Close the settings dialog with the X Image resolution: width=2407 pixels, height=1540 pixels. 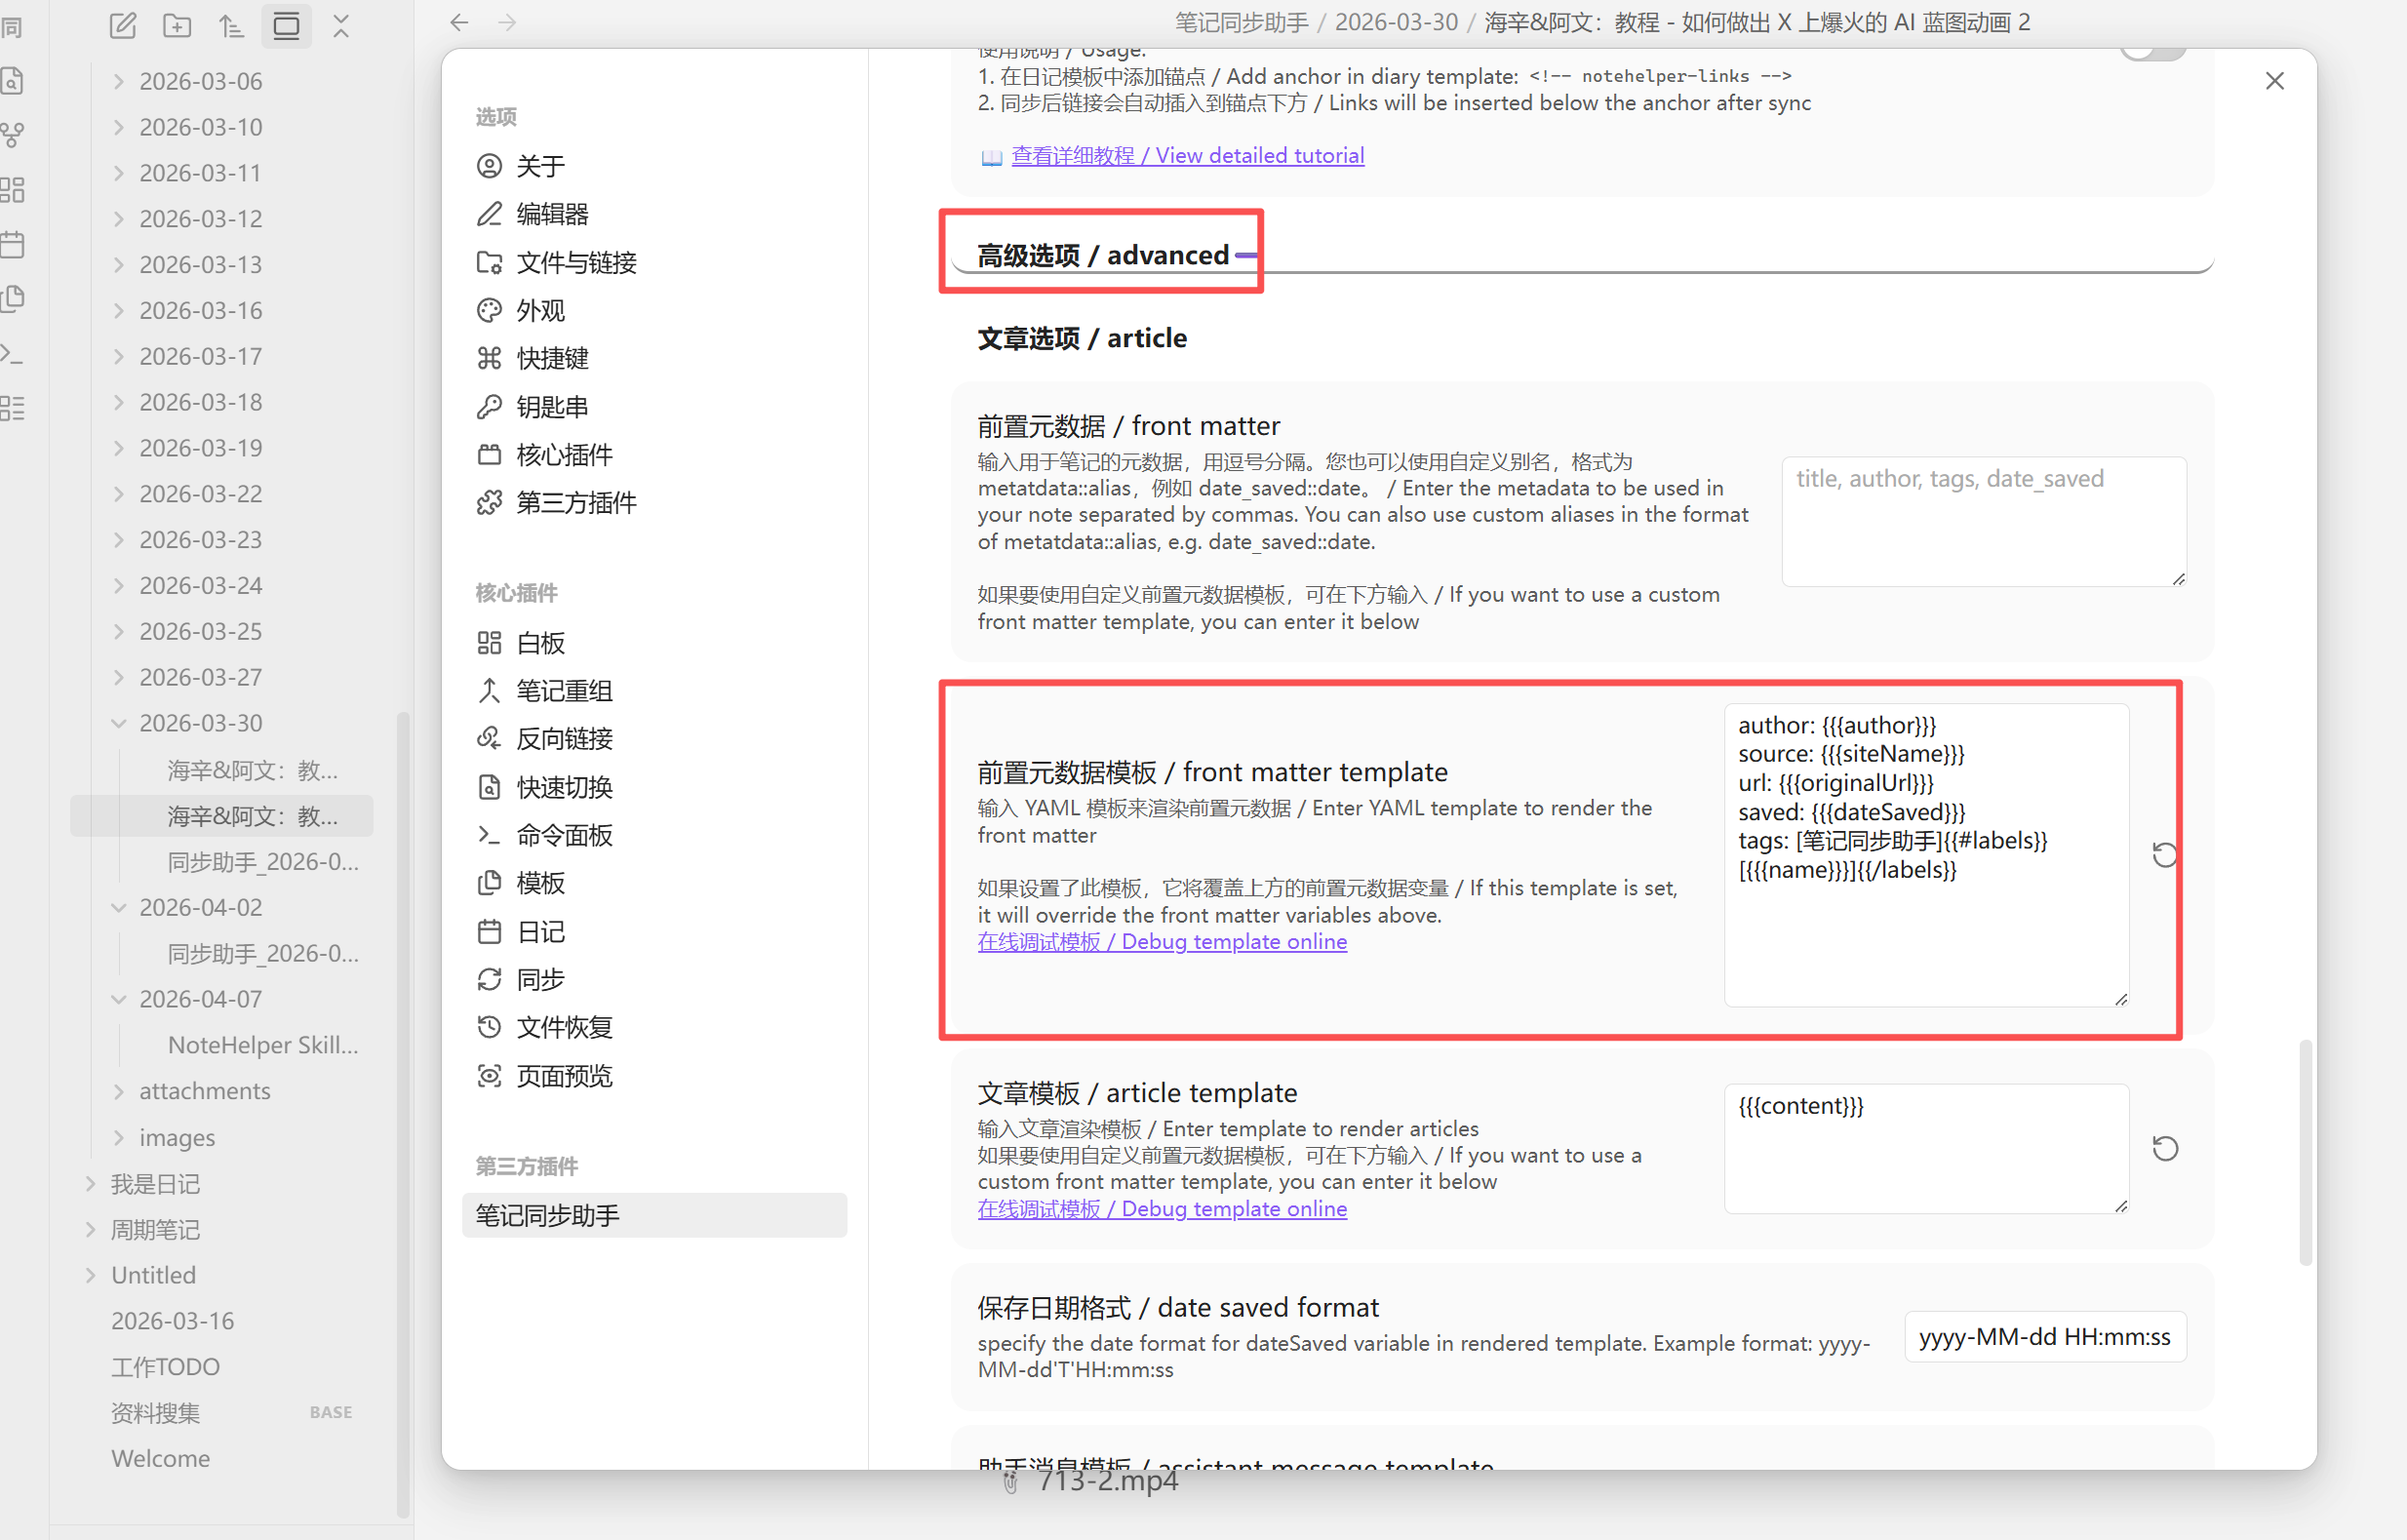point(2274,81)
